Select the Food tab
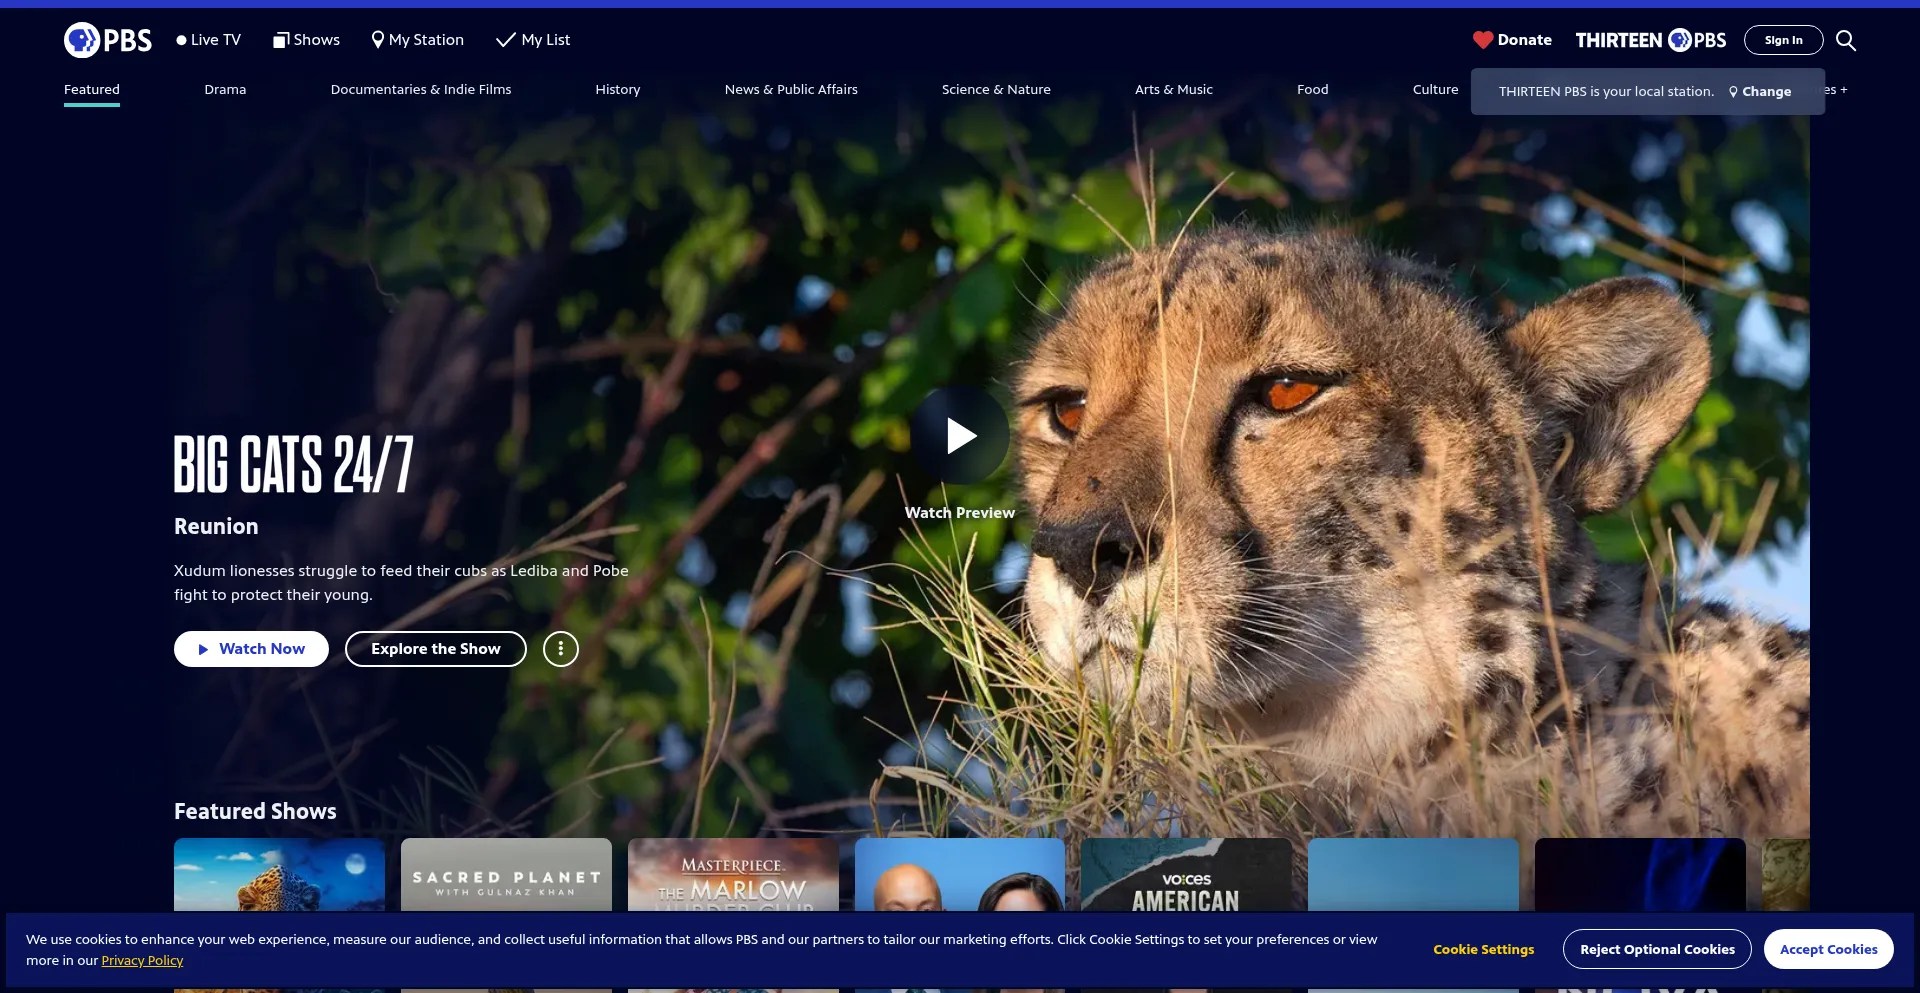Viewport: 1920px width, 993px height. point(1313,90)
